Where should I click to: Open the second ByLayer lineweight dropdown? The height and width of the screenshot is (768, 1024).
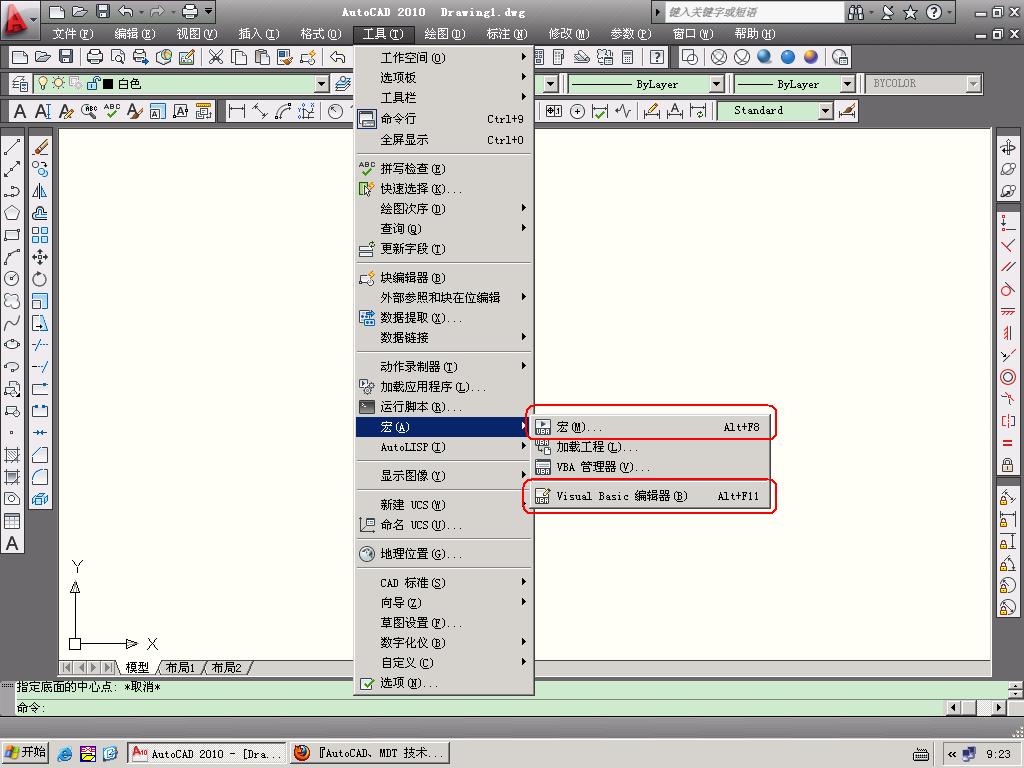(x=847, y=84)
